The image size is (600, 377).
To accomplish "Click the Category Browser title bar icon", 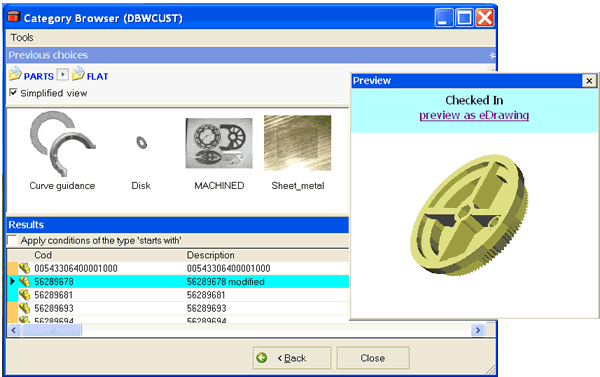I will (13, 17).
